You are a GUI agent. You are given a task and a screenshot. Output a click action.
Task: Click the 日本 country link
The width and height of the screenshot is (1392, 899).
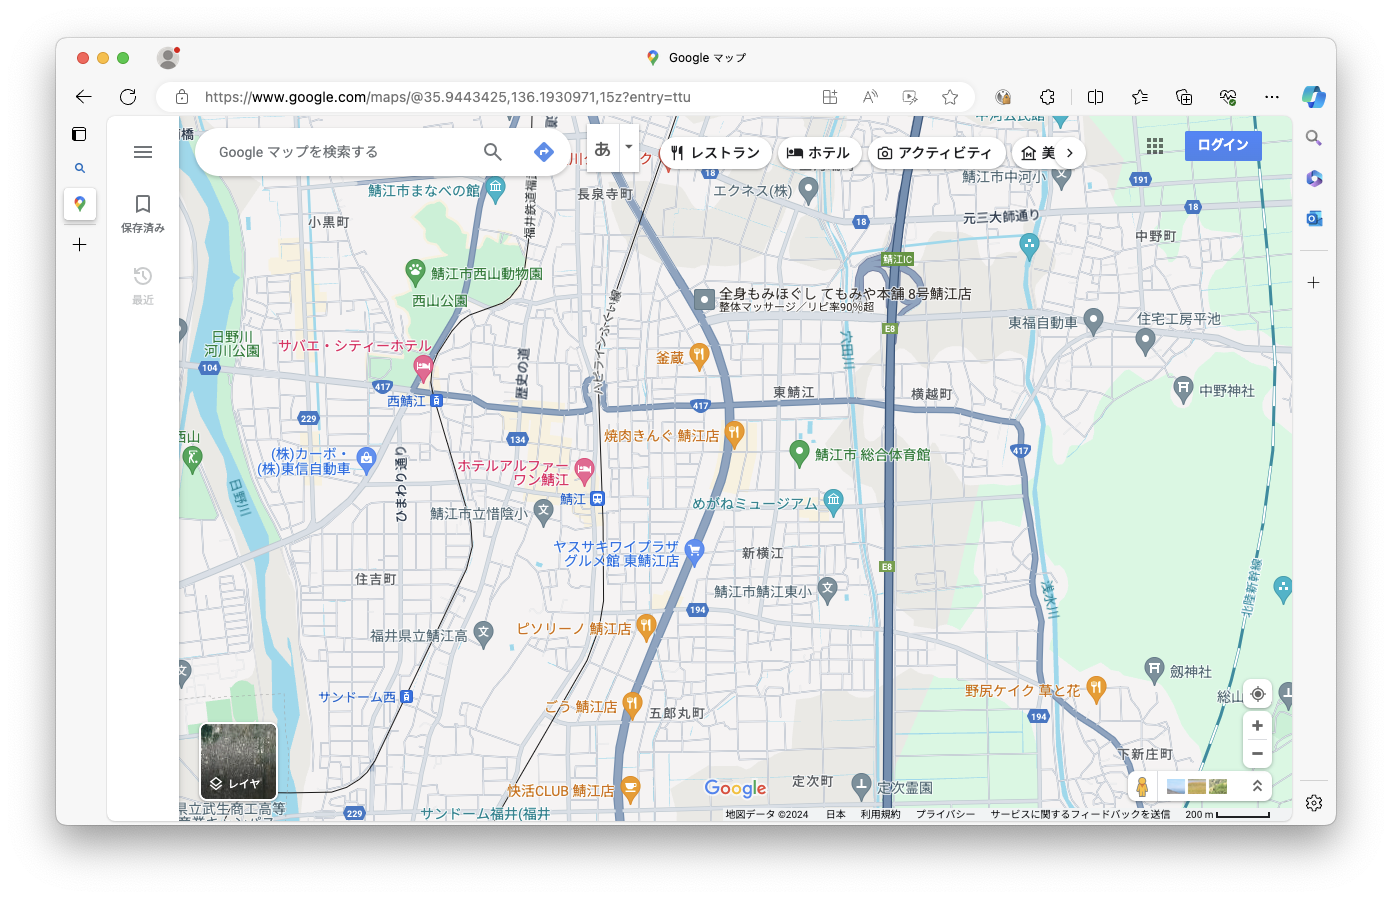point(835,814)
